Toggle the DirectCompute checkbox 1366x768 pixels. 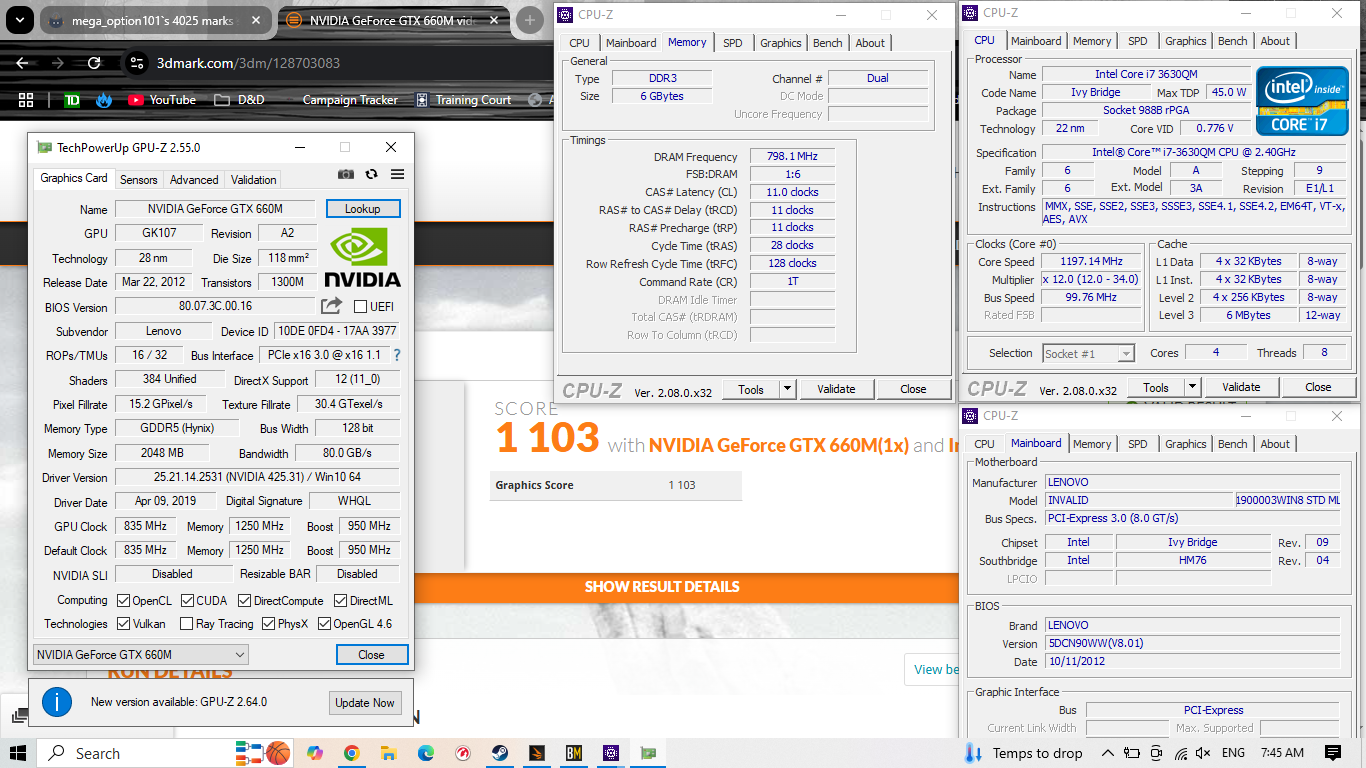point(245,601)
